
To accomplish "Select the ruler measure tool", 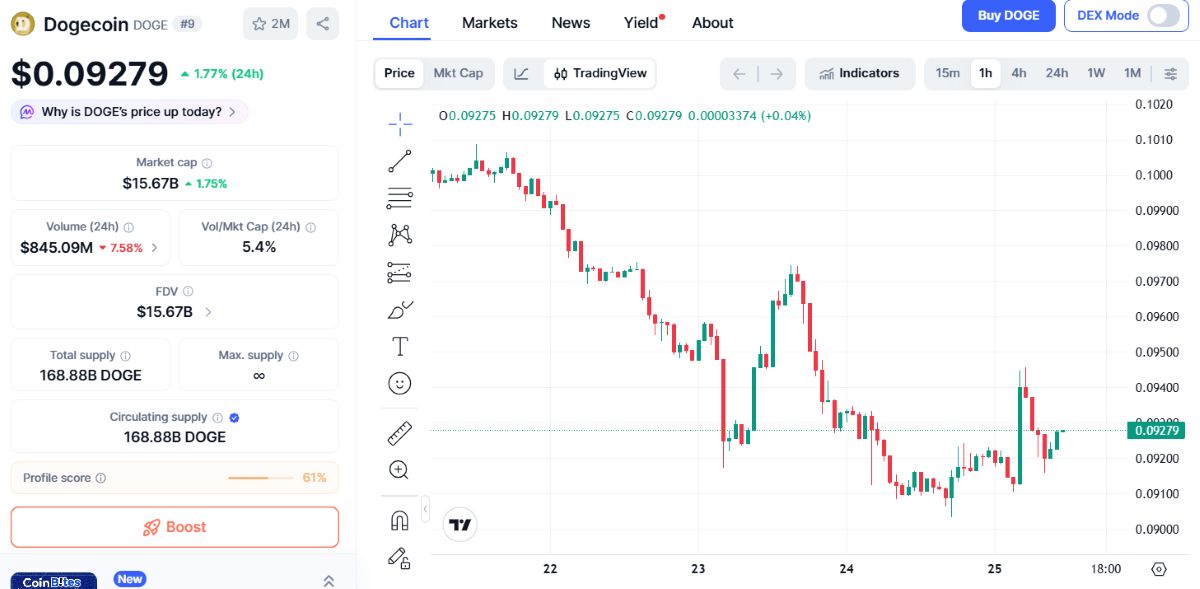I will click(400, 433).
